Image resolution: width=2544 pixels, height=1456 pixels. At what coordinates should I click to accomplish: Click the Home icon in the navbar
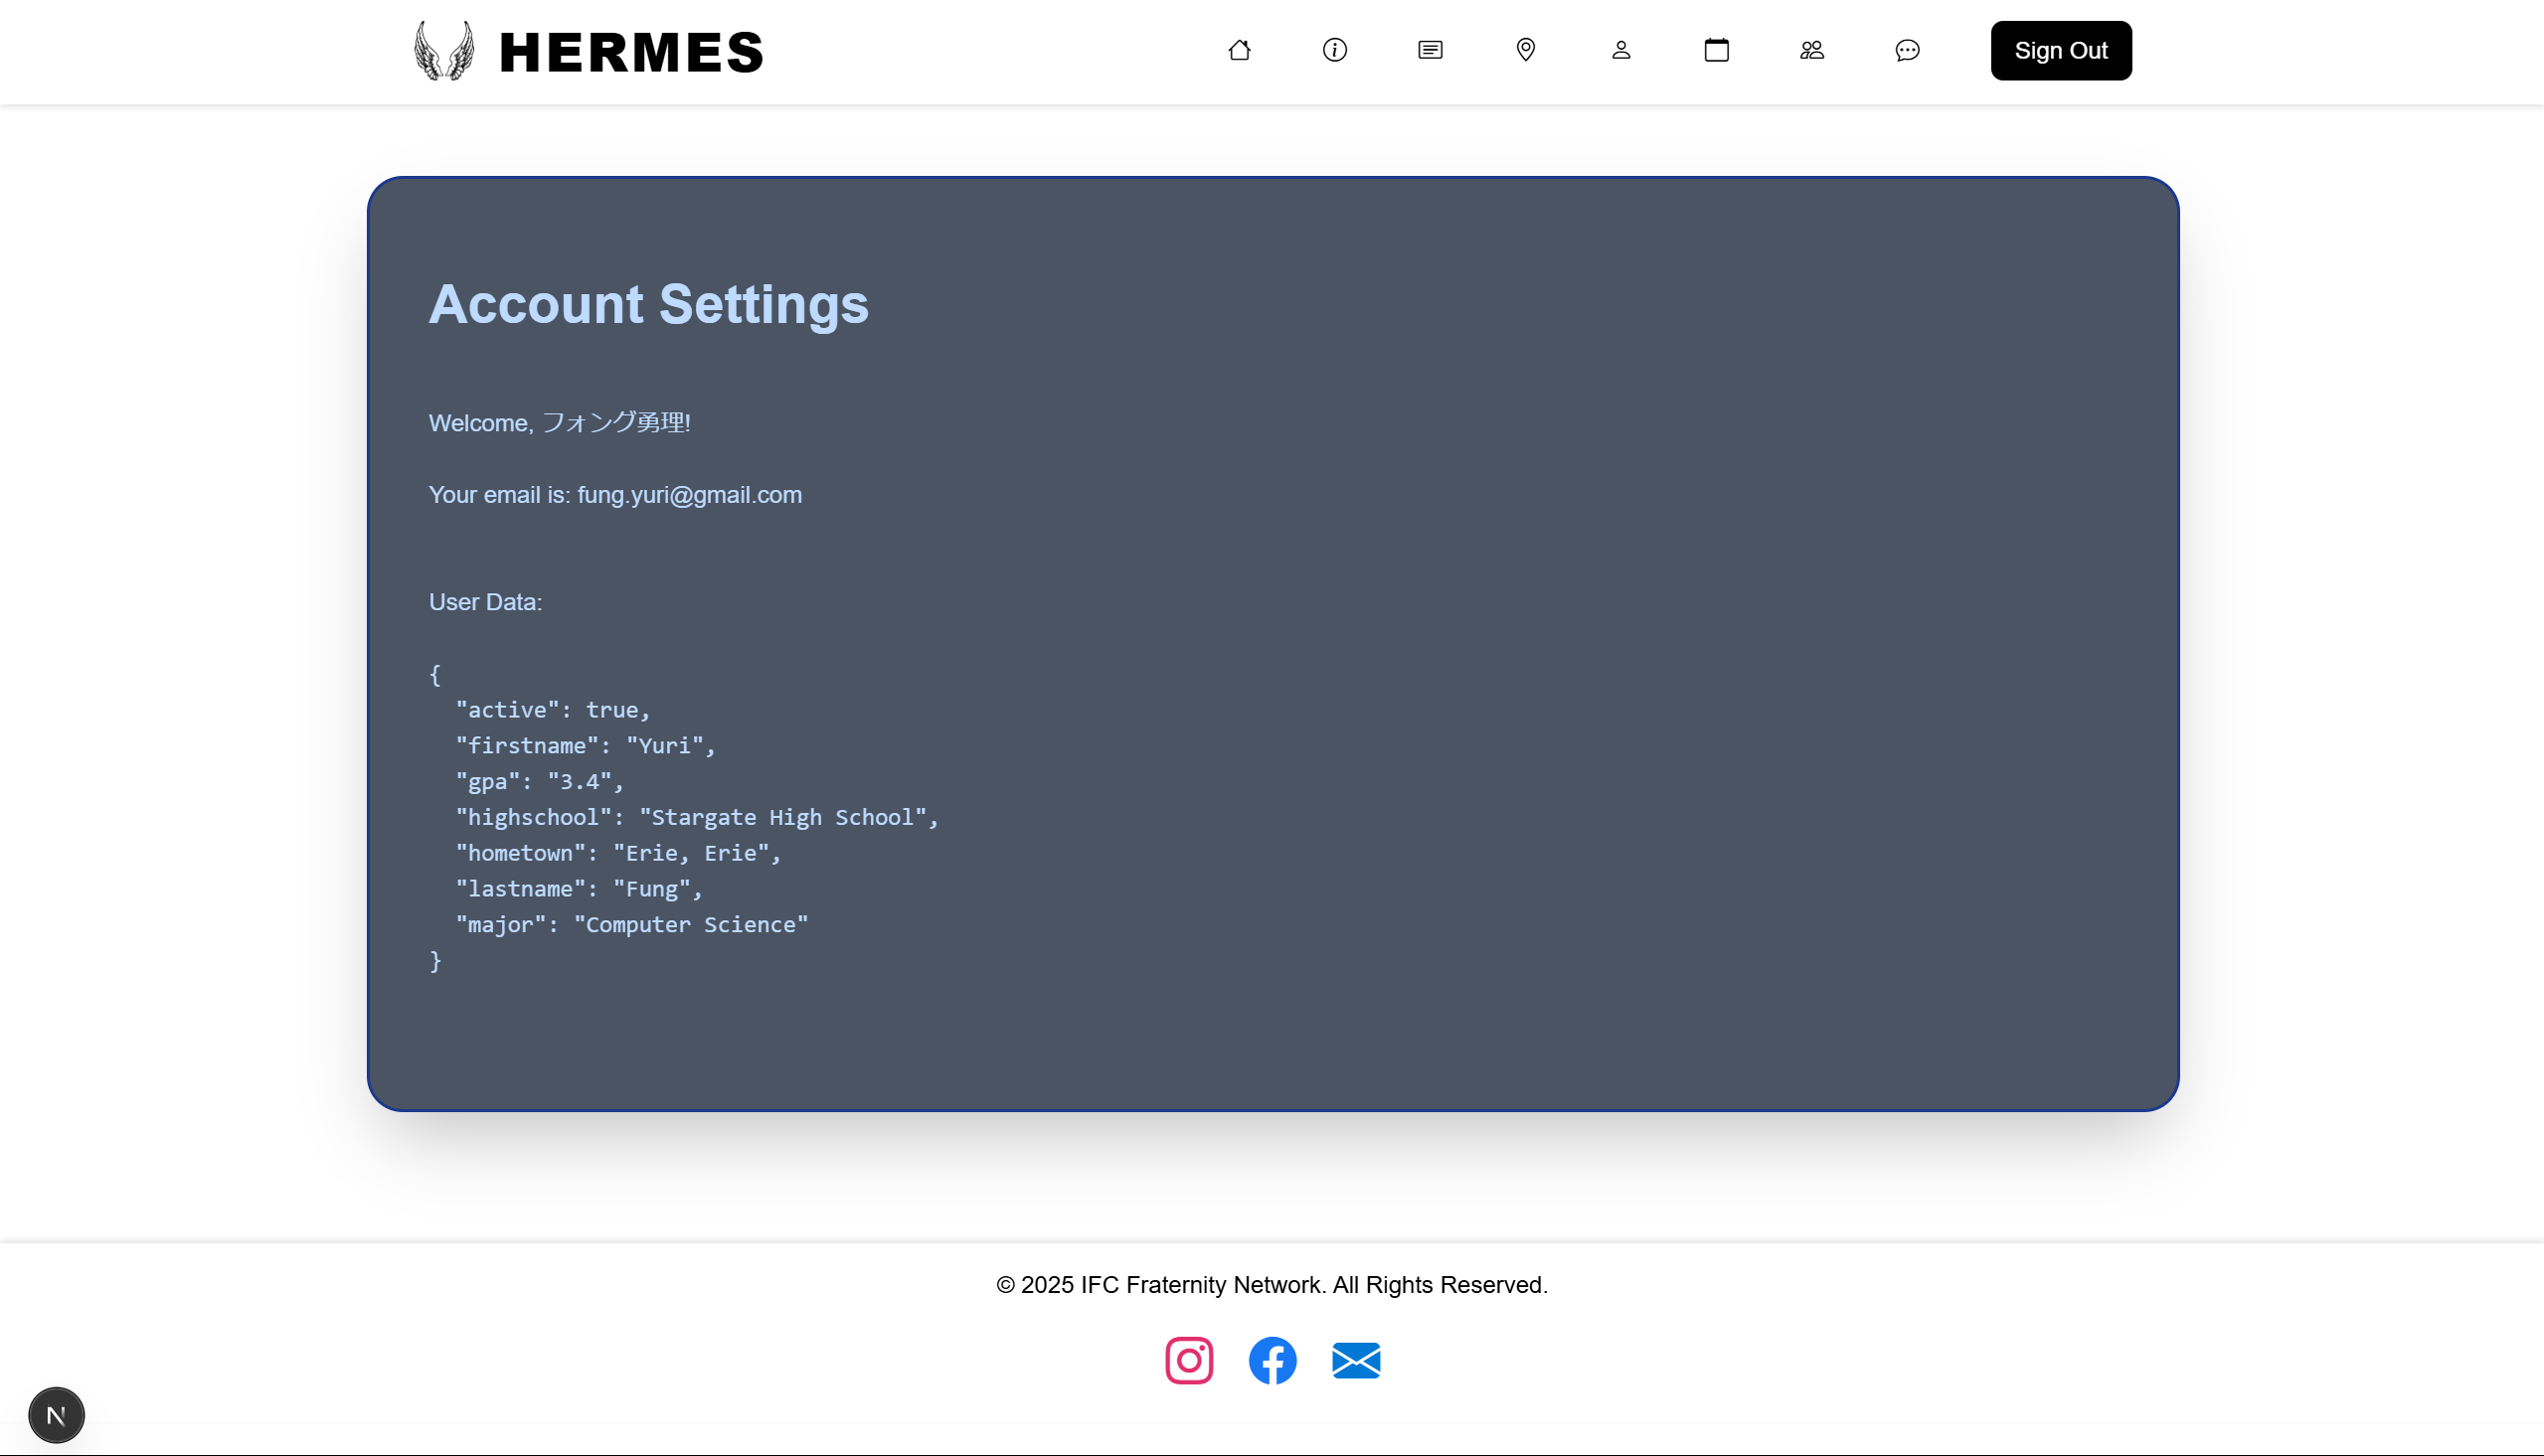click(1240, 50)
